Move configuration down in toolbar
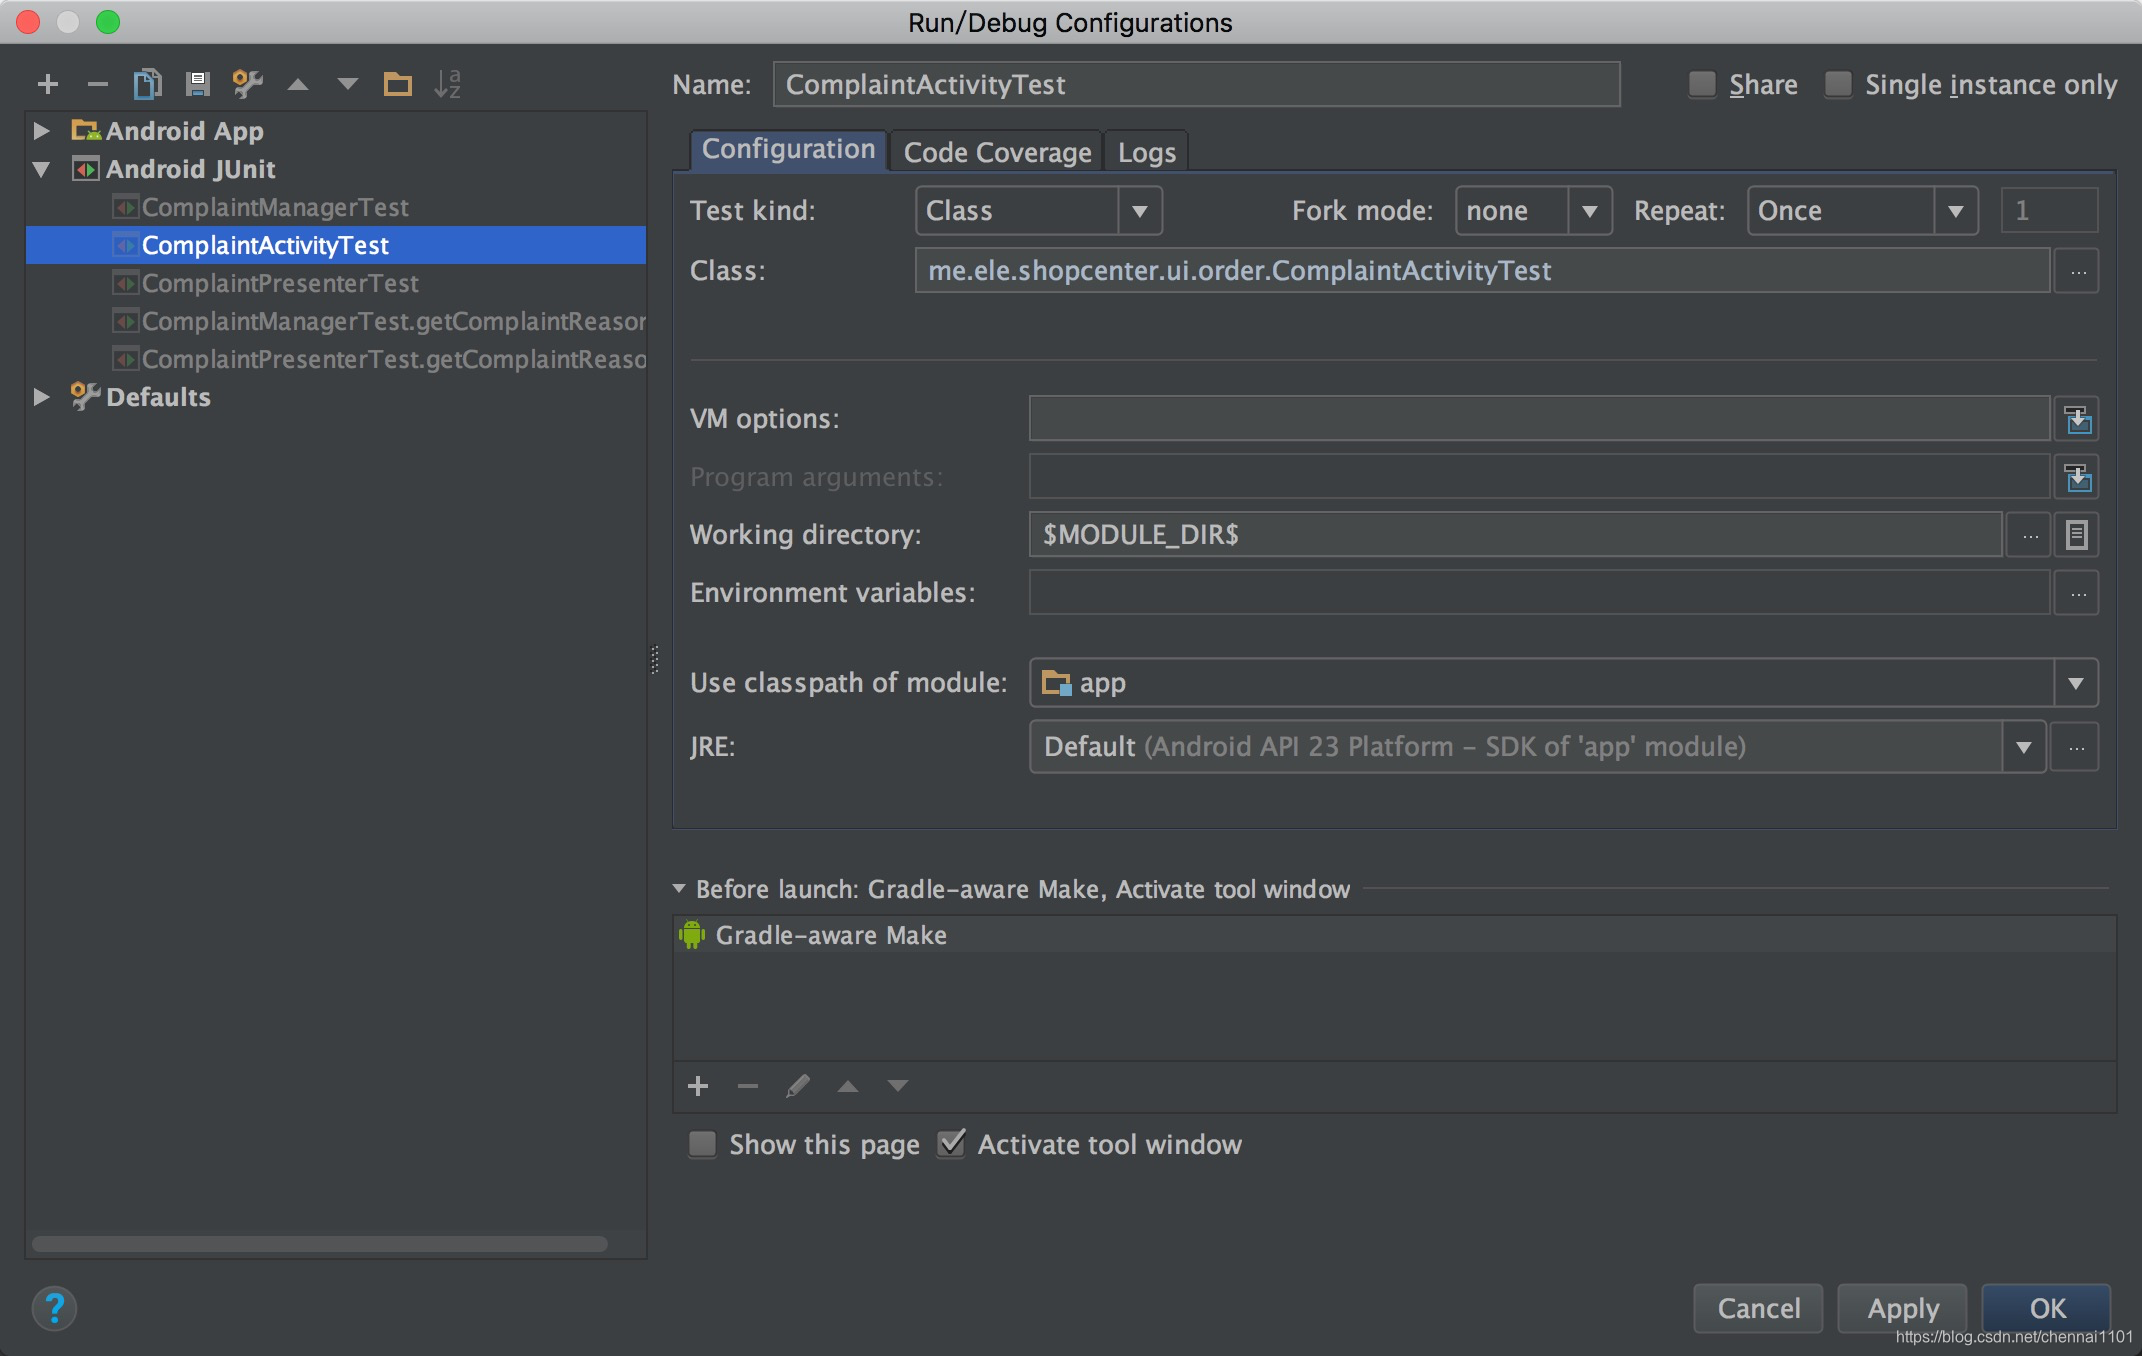 347,84
